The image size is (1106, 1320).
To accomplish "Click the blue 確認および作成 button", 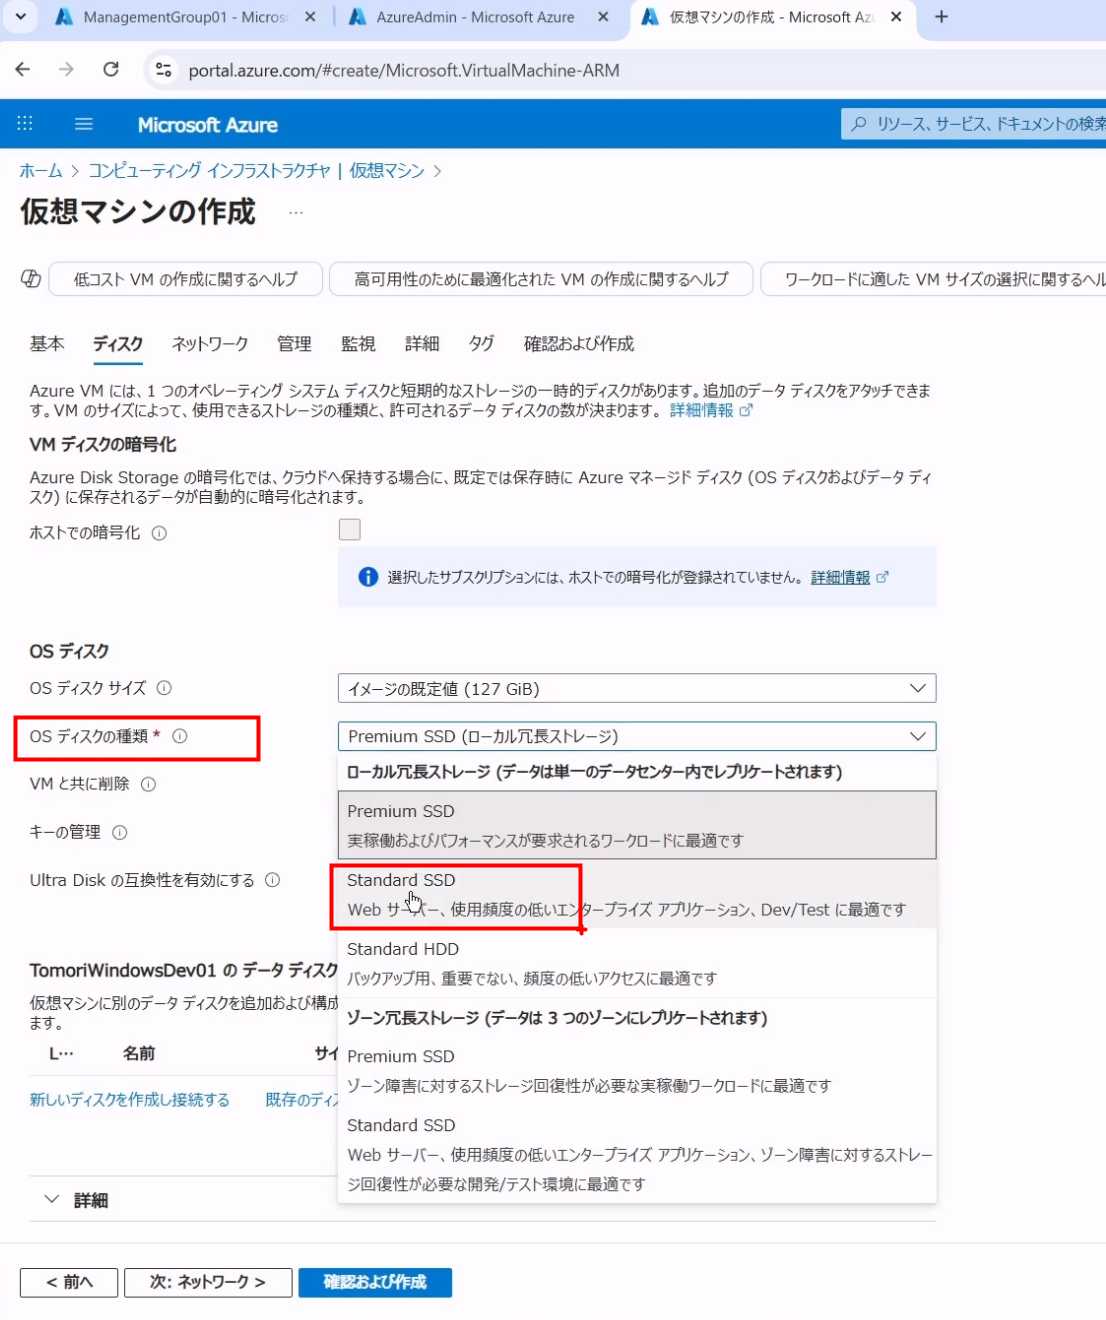I will [375, 1282].
